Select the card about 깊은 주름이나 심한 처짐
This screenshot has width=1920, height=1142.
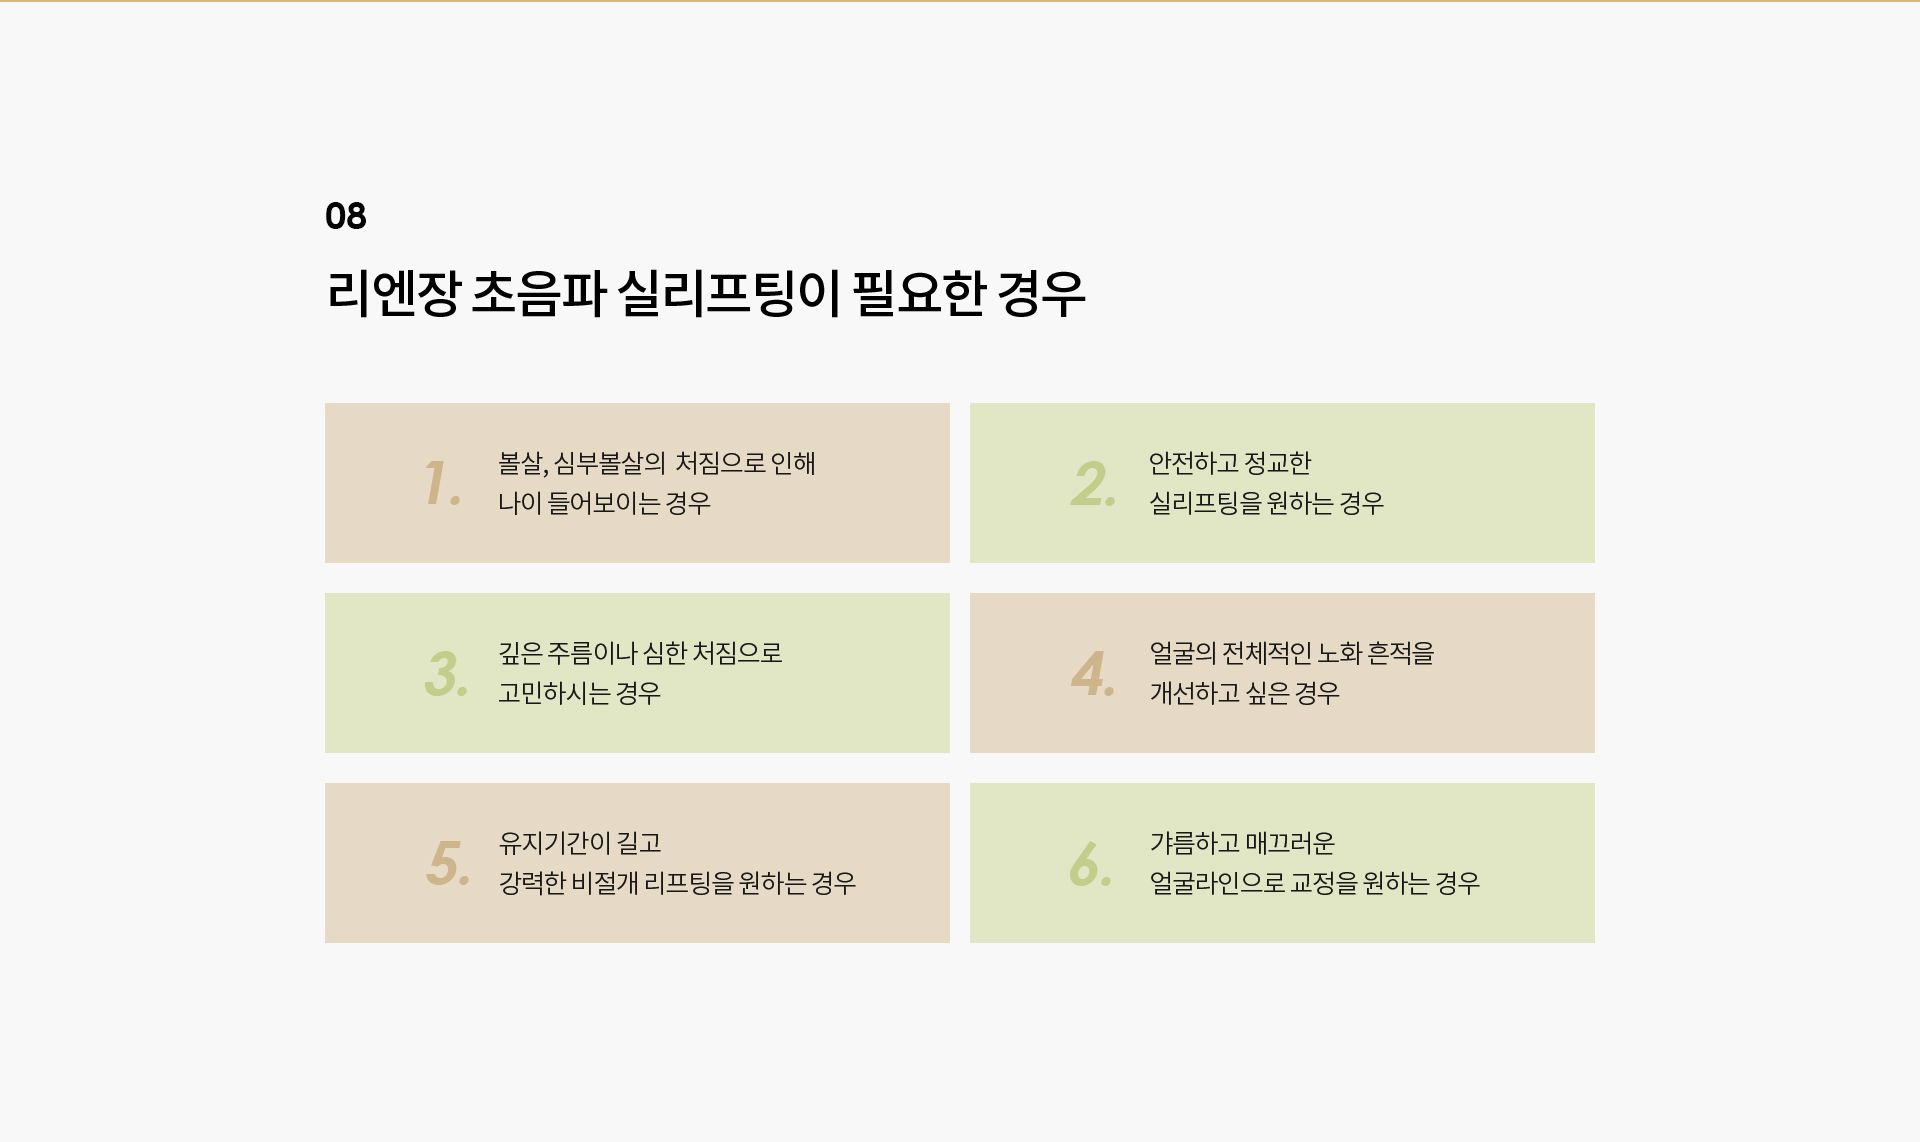[x=637, y=673]
